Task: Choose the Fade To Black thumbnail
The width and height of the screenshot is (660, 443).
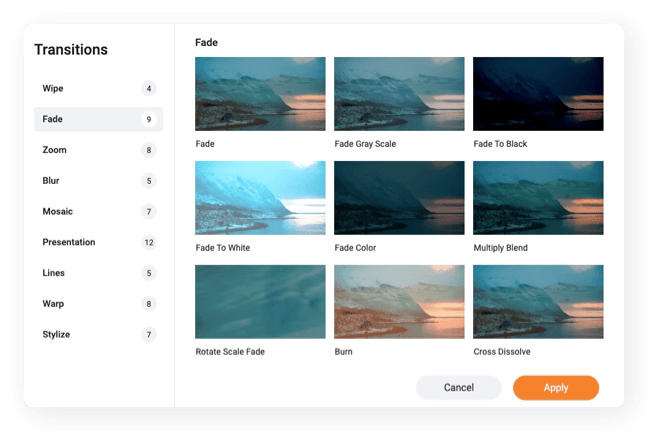Action: point(538,94)
